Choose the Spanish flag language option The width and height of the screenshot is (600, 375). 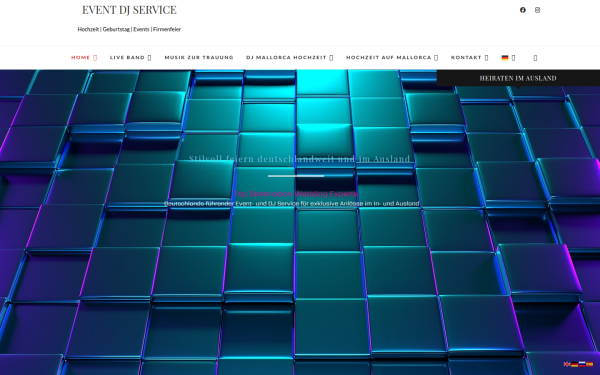589,364
